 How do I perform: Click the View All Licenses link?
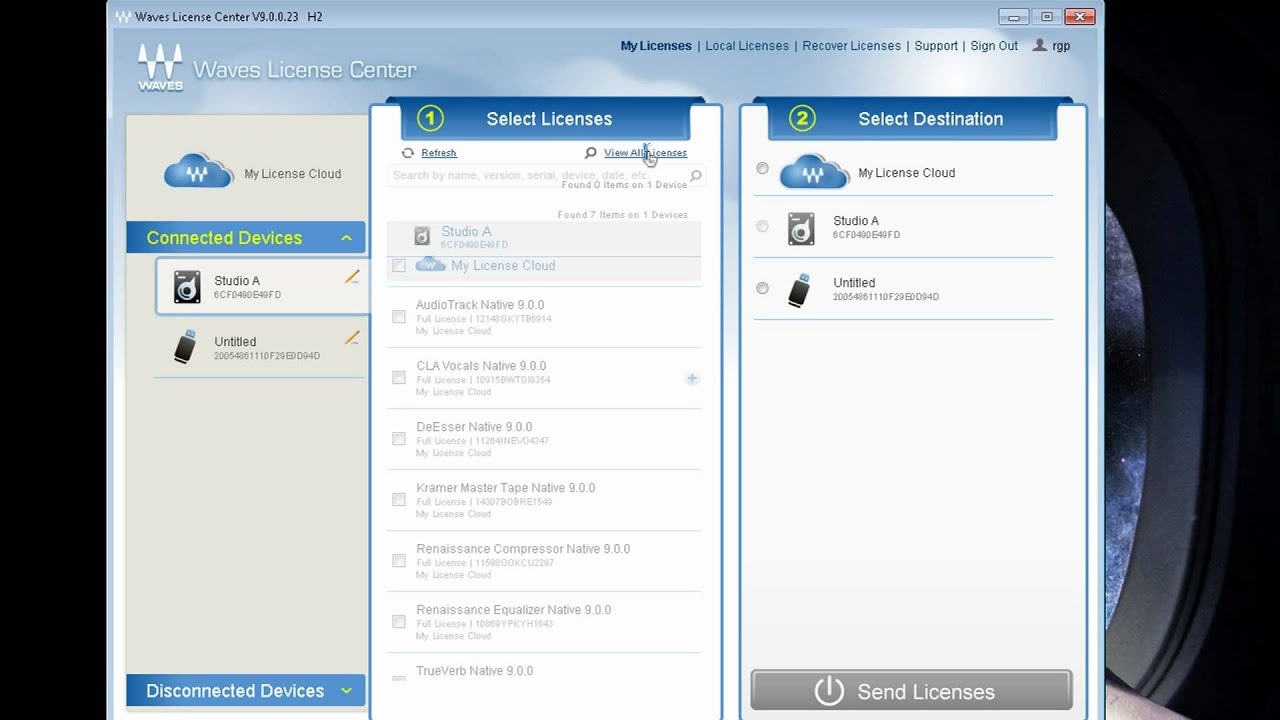[x=645, y=153]
